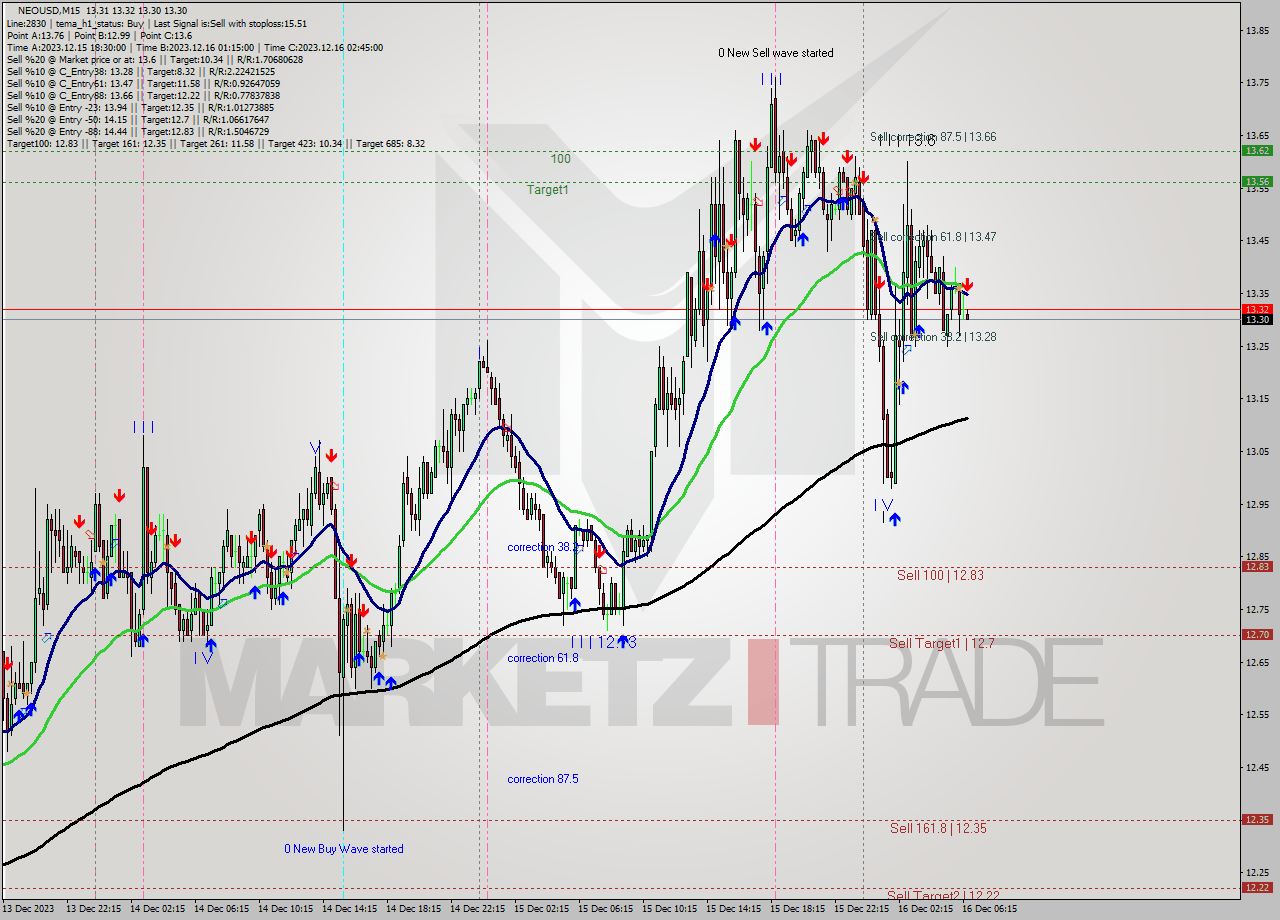Select the '0 New Buy Wave started' label

coord(344,849)
